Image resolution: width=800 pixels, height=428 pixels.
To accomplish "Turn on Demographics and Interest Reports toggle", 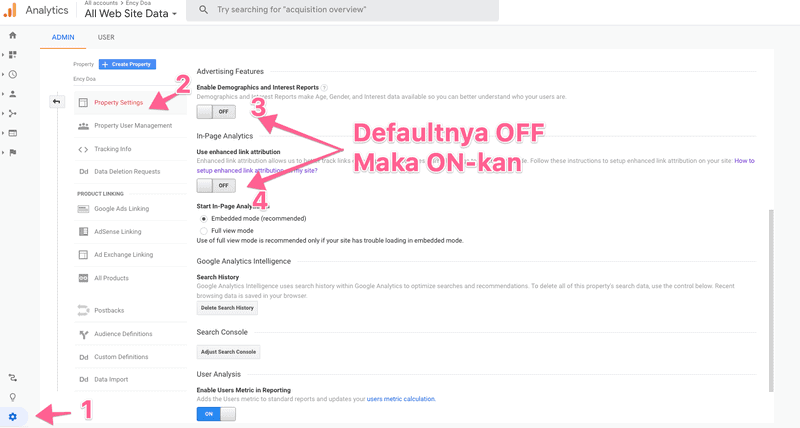I will pos(217,113).
